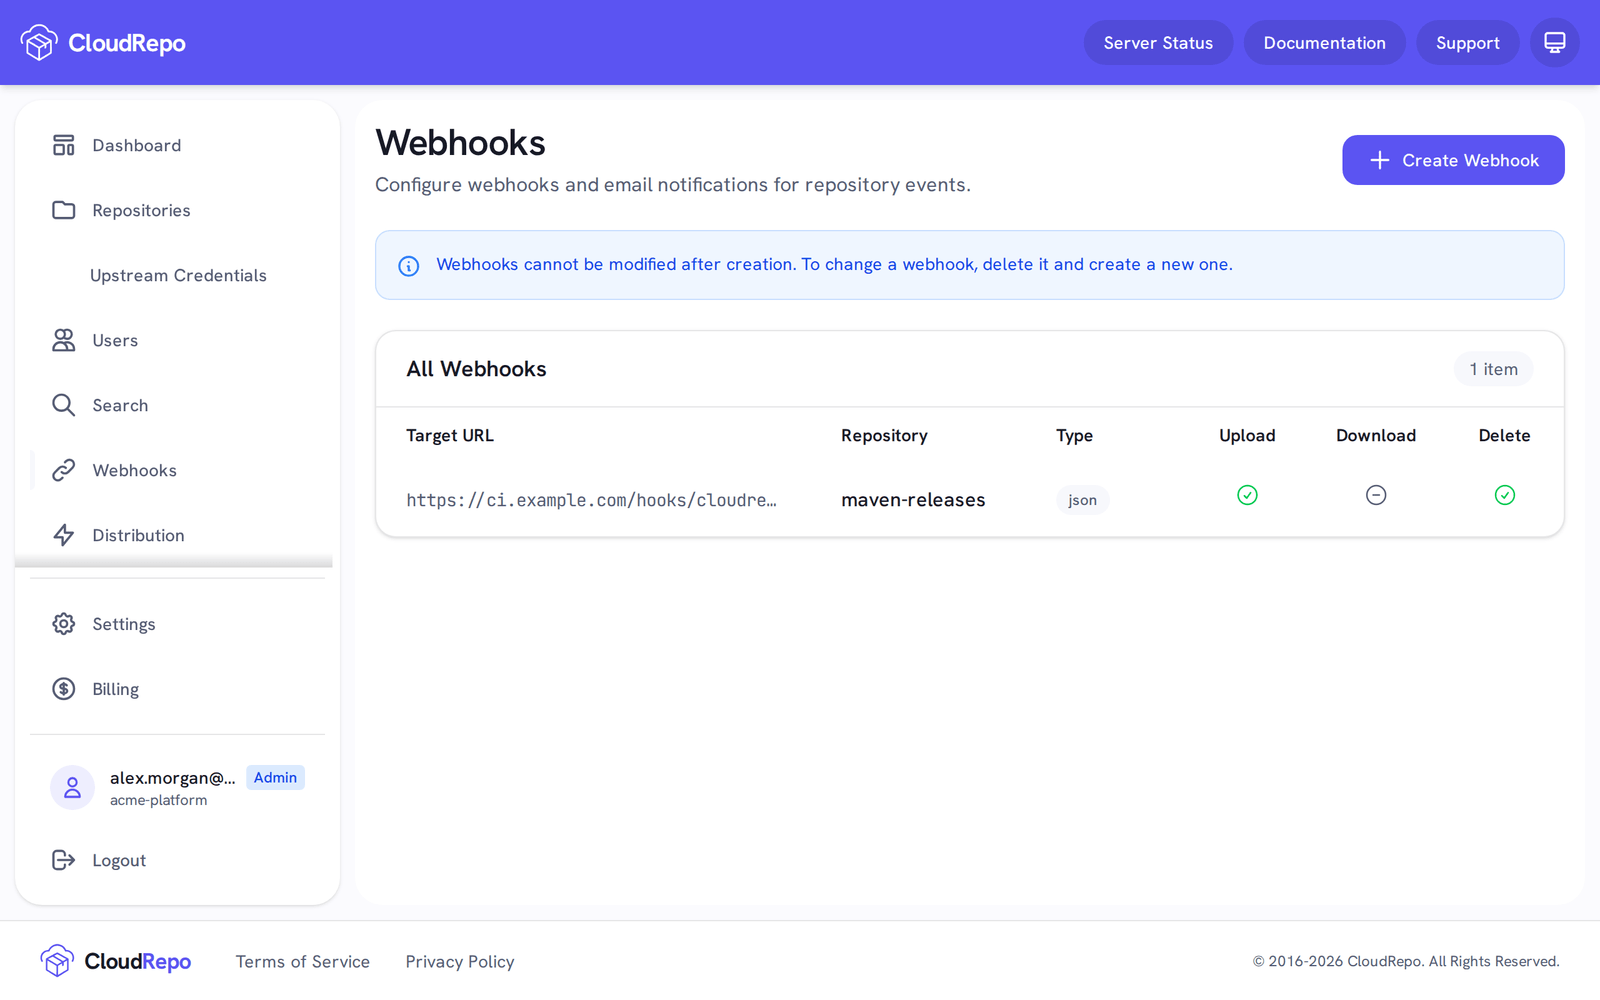Click the Dashboard icon in the sidebar

click(64, 145)
